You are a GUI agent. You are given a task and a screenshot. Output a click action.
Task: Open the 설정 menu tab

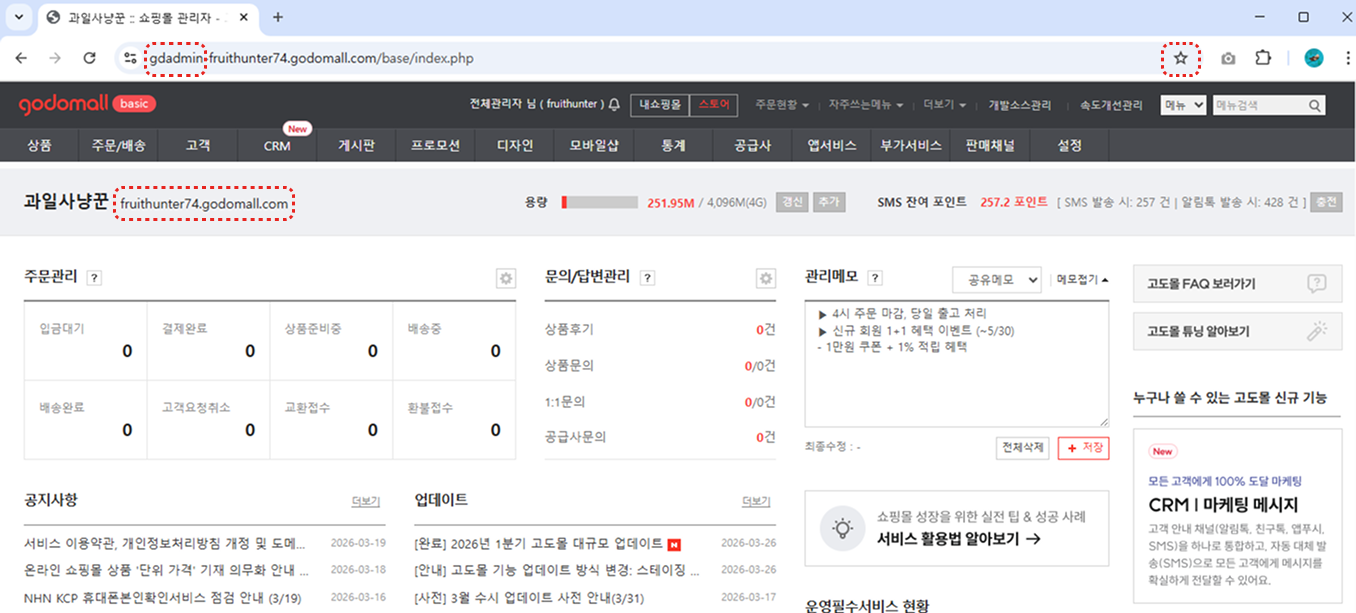(x=1069, y=145)
